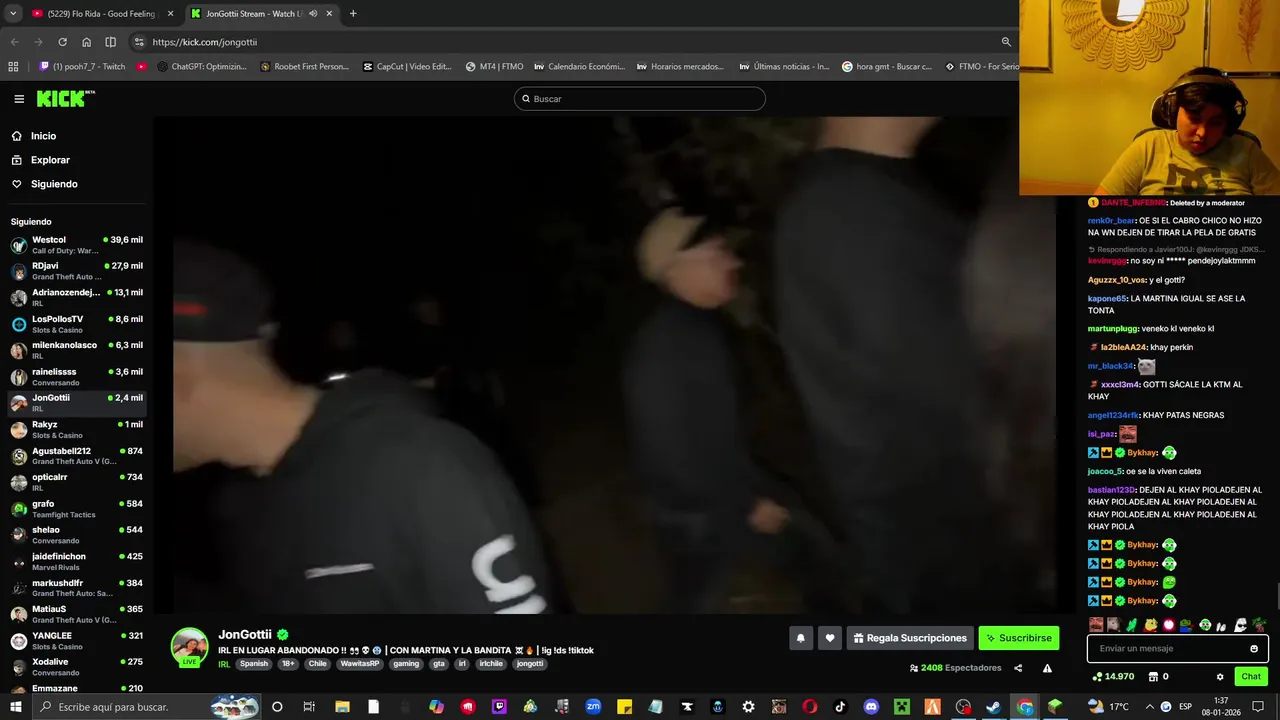Click the Windows Start button
Image resolution: width=1280 pixels, height=720 pixels.
click(x=16, y=707)
